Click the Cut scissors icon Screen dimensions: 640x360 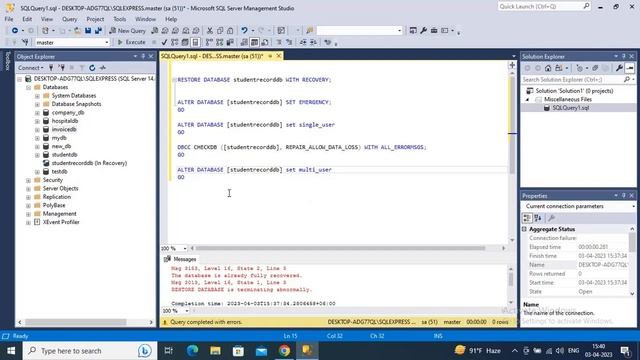210,31
